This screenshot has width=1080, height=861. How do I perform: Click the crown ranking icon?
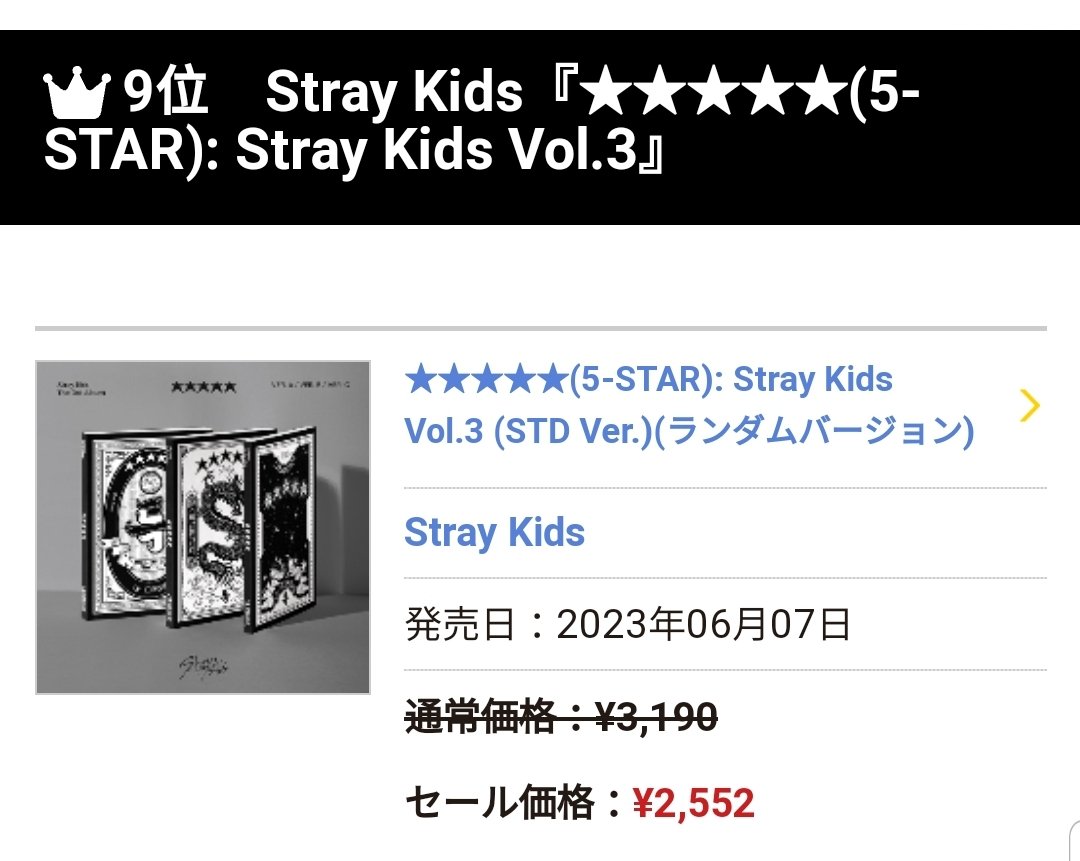point(76,92)
